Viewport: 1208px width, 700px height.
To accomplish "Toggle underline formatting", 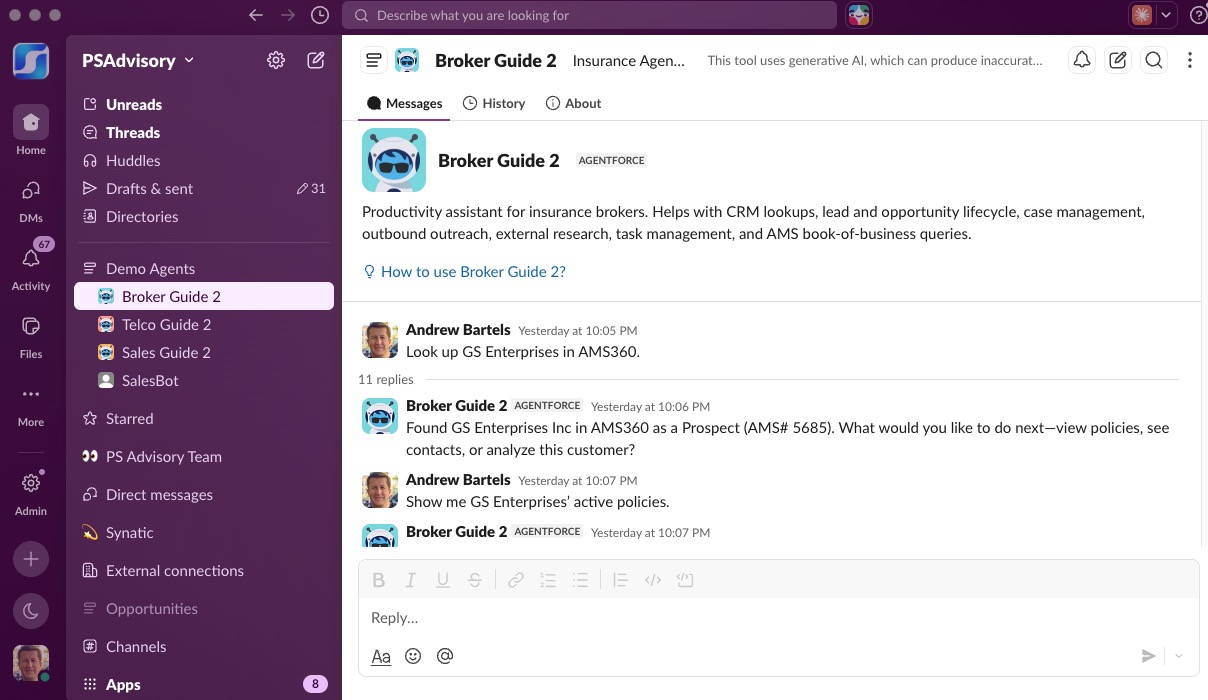I will coord(442,580).
